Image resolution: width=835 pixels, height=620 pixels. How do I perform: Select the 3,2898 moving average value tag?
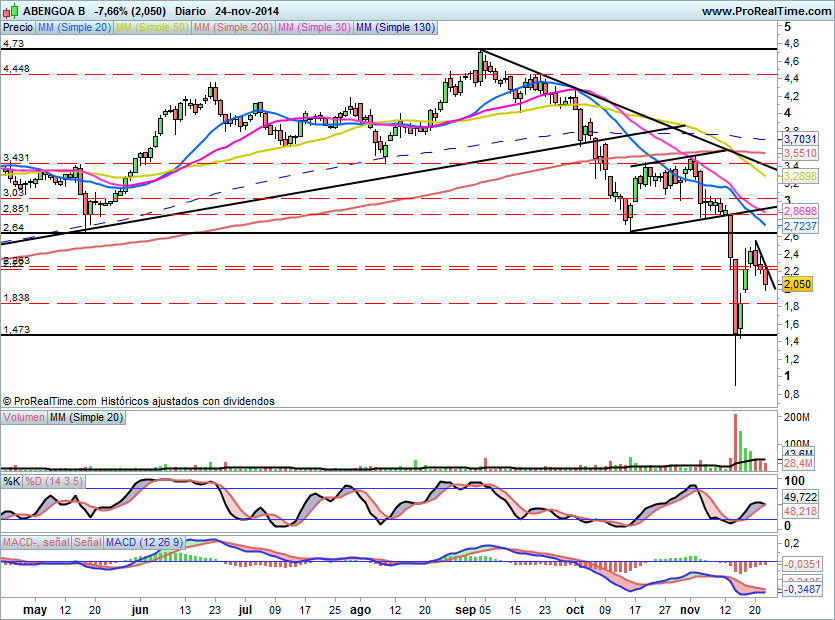800,176
